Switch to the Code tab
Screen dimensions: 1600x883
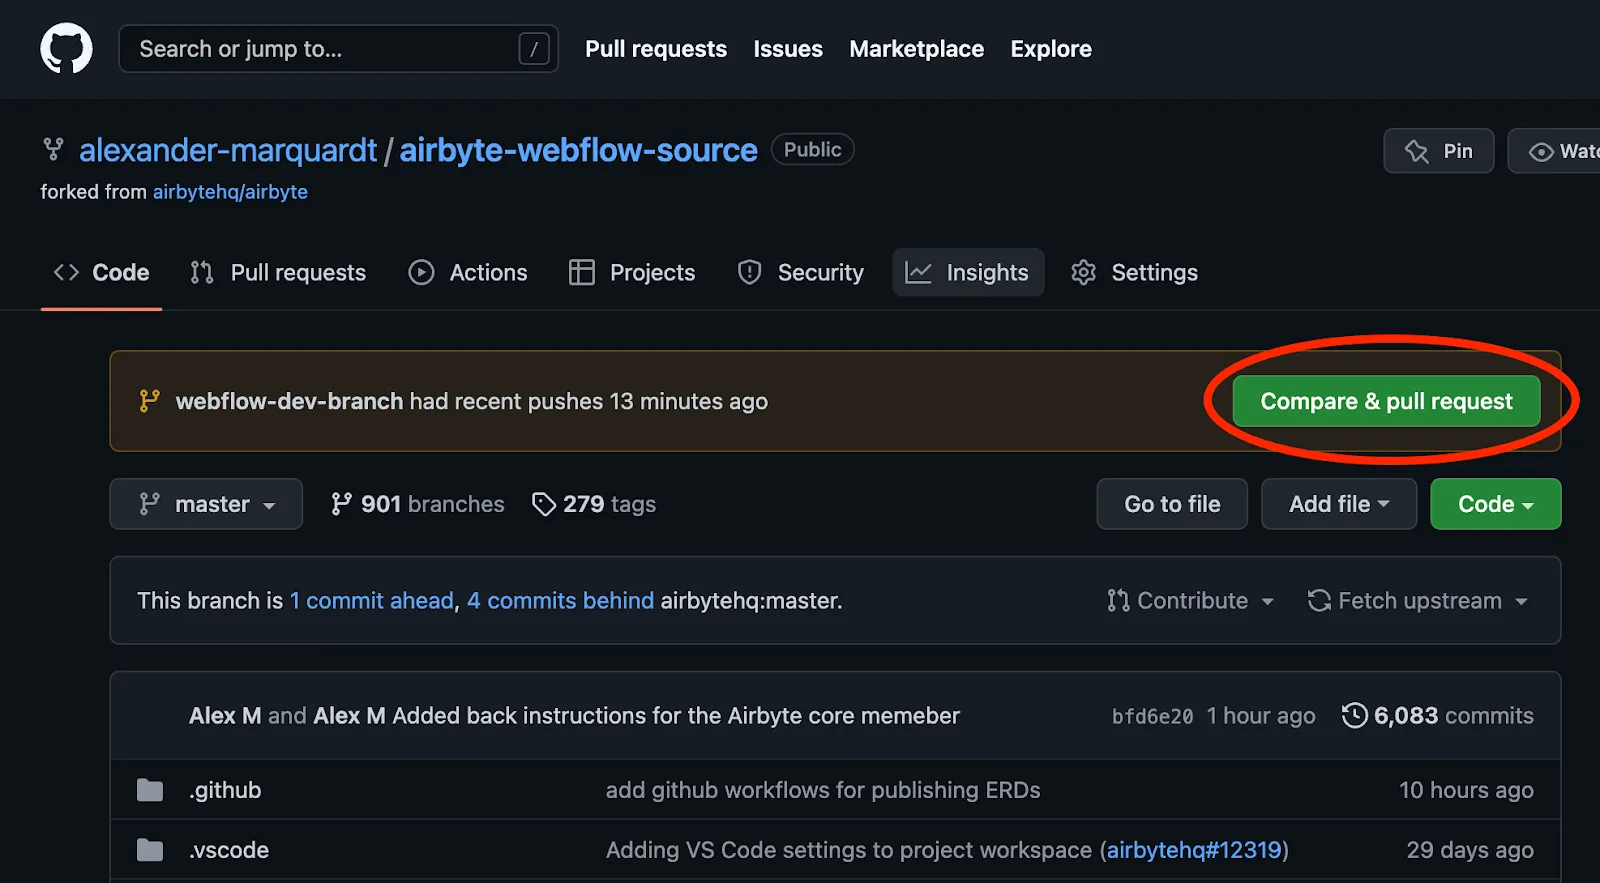[x=101, y=272]
